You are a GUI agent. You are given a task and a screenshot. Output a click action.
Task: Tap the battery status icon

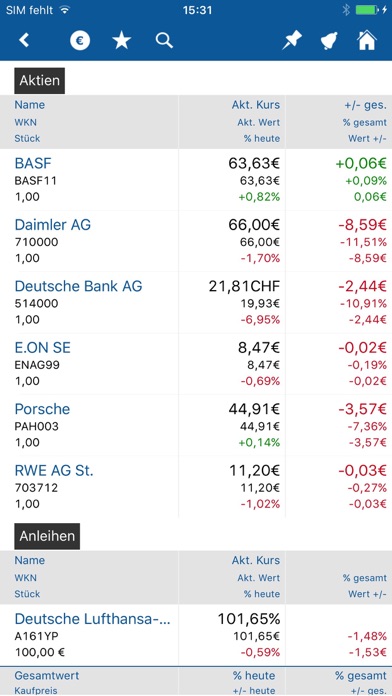(x=367, y=10)
